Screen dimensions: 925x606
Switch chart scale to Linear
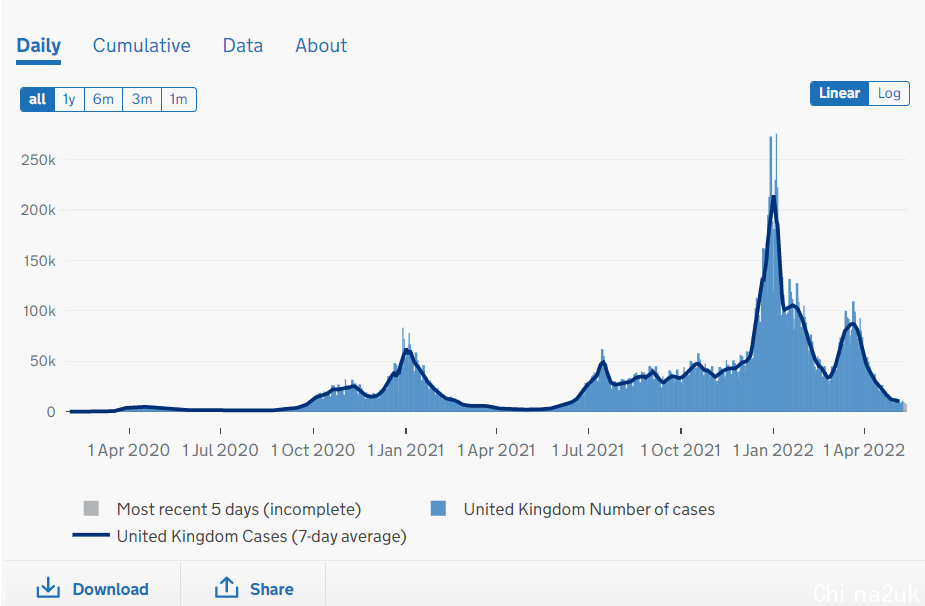[839, 93]
